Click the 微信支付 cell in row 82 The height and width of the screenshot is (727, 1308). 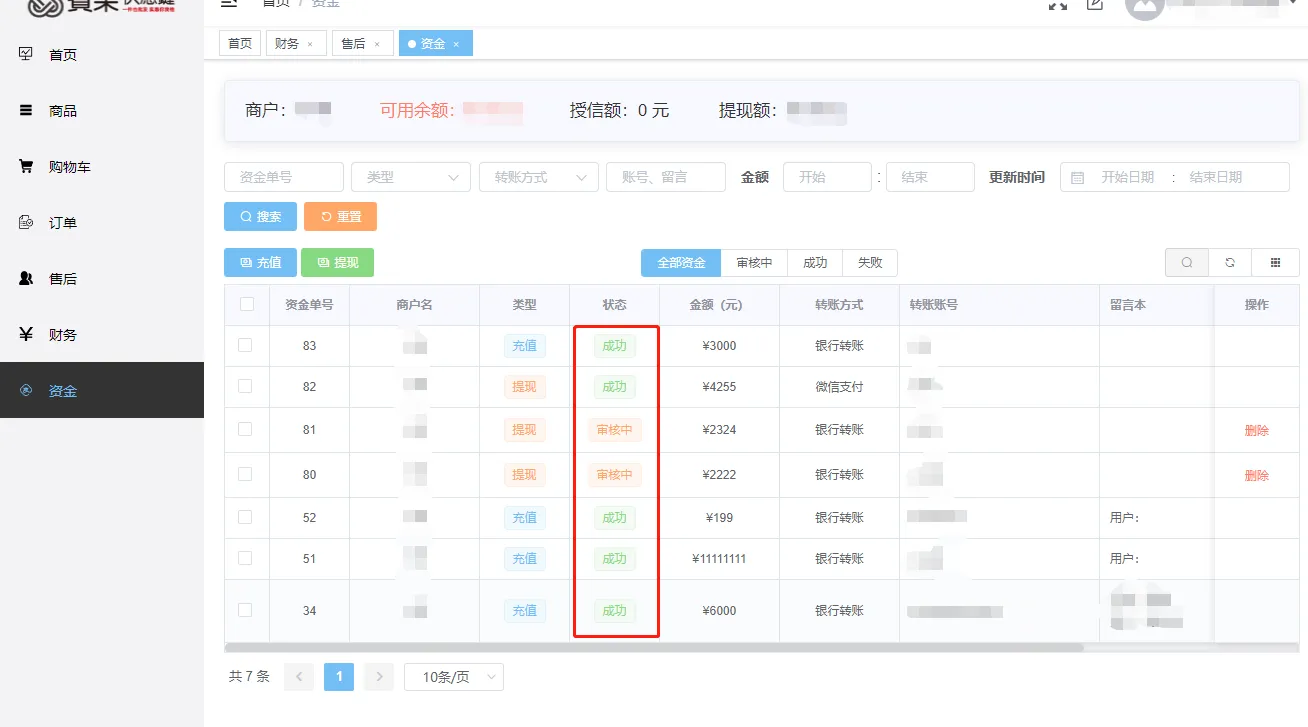click(x=839, y=387)
